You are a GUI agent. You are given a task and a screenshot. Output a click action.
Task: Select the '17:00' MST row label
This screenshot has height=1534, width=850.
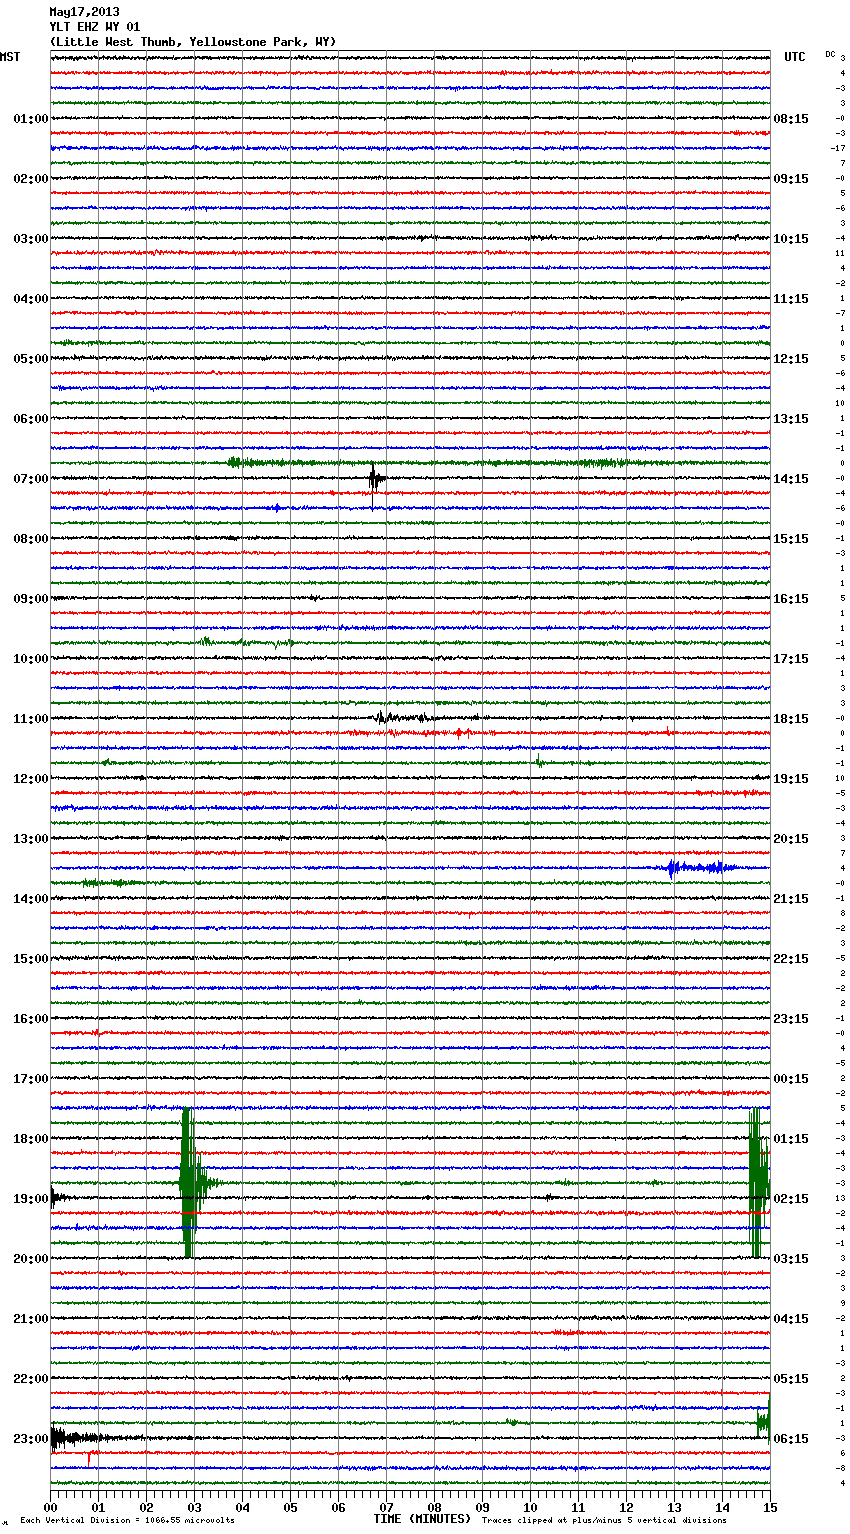[31, 1079]
